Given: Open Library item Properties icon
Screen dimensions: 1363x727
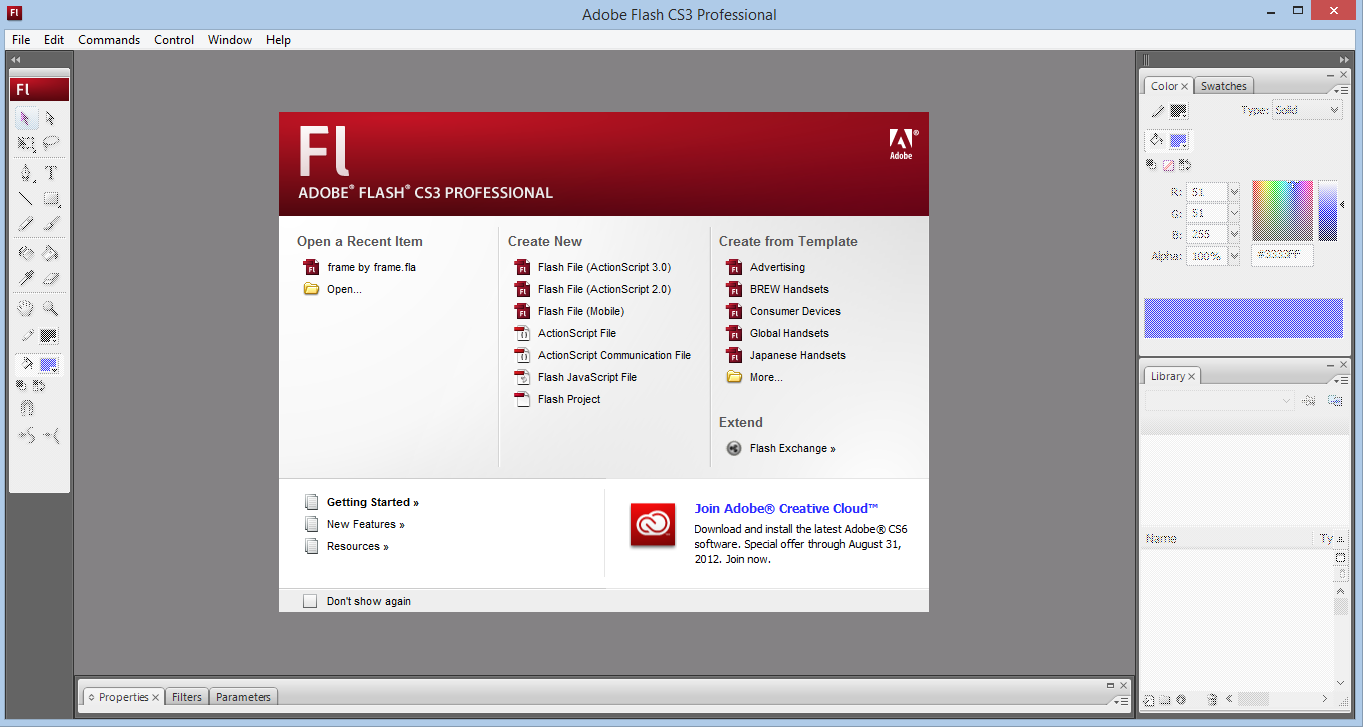Looking at the screenshot, I should 1181,700.
